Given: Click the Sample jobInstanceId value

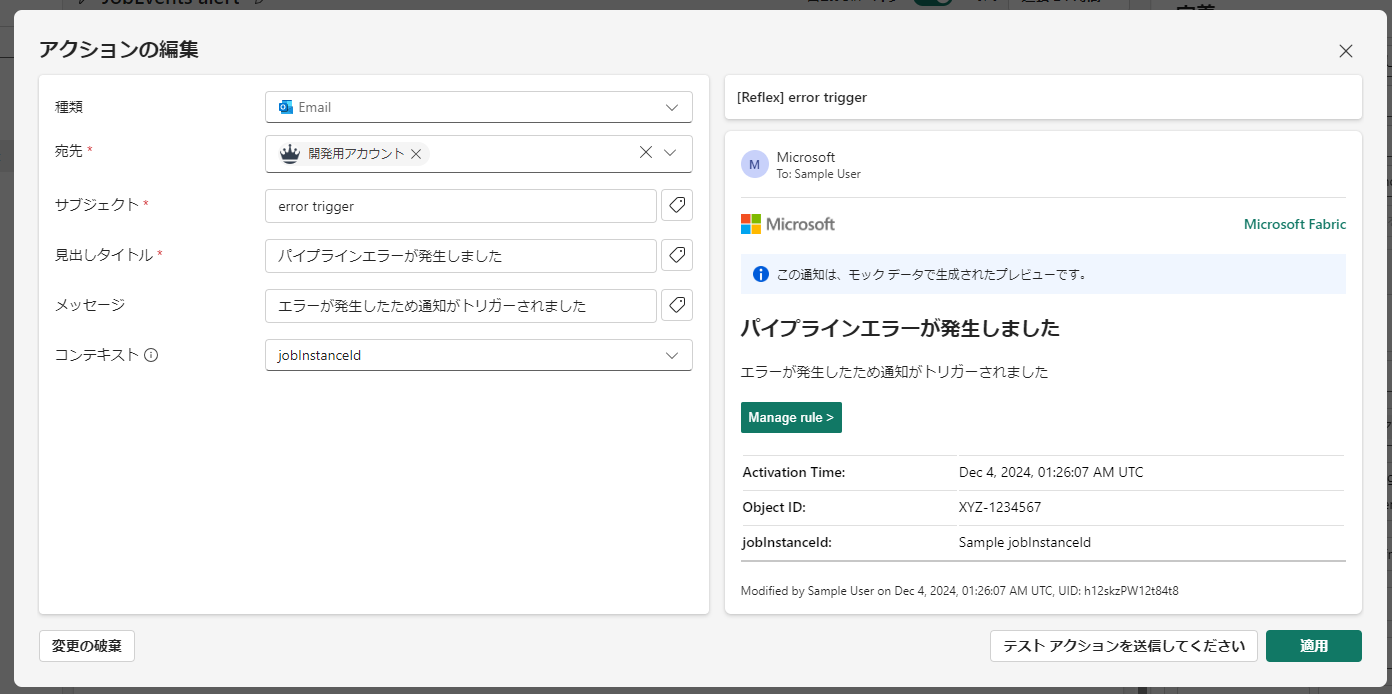Looking at the screenshot, I should [x=1025, y=542].
